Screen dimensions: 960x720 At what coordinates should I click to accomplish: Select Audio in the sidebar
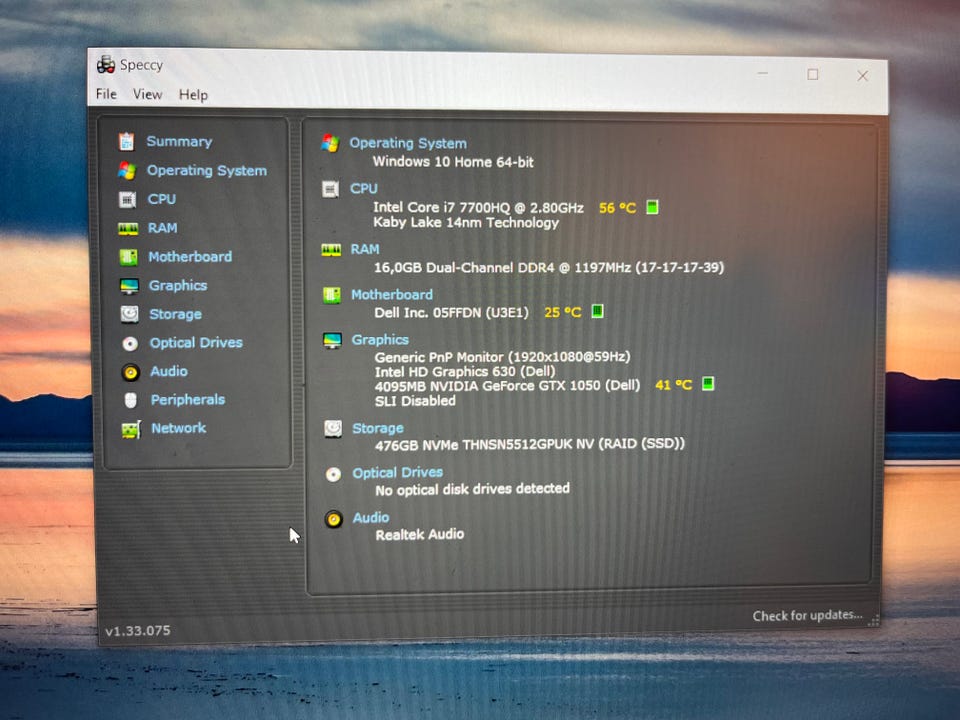pyautogui.click(x=169, y=371)
